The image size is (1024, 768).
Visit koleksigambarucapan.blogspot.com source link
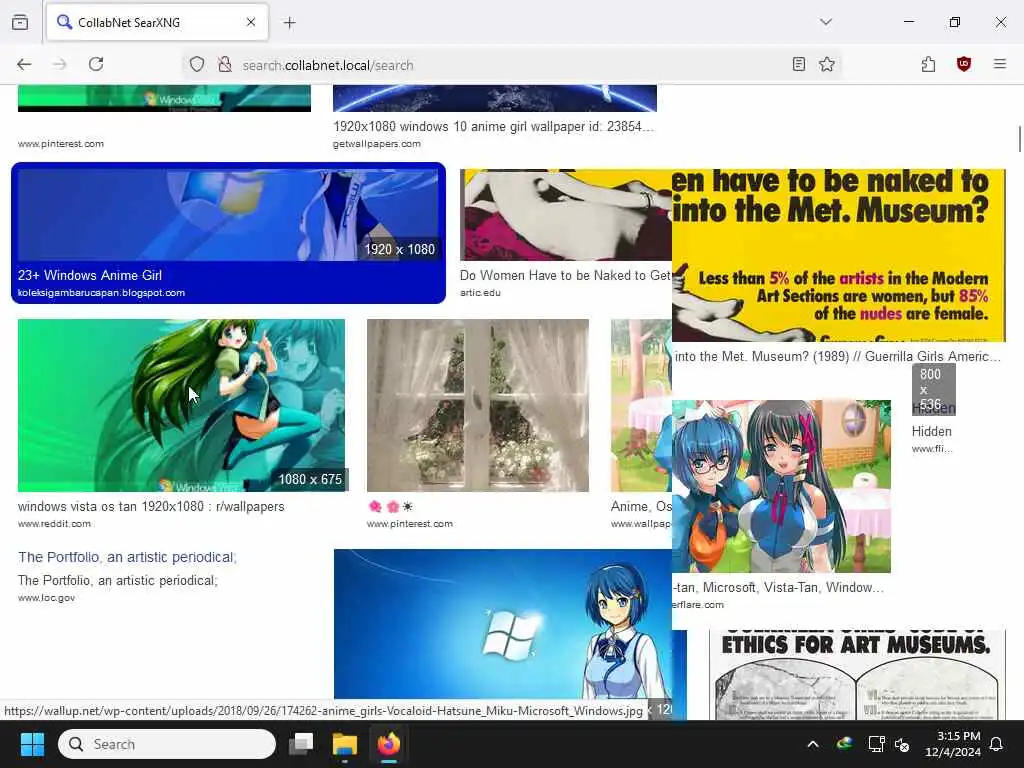101,293
